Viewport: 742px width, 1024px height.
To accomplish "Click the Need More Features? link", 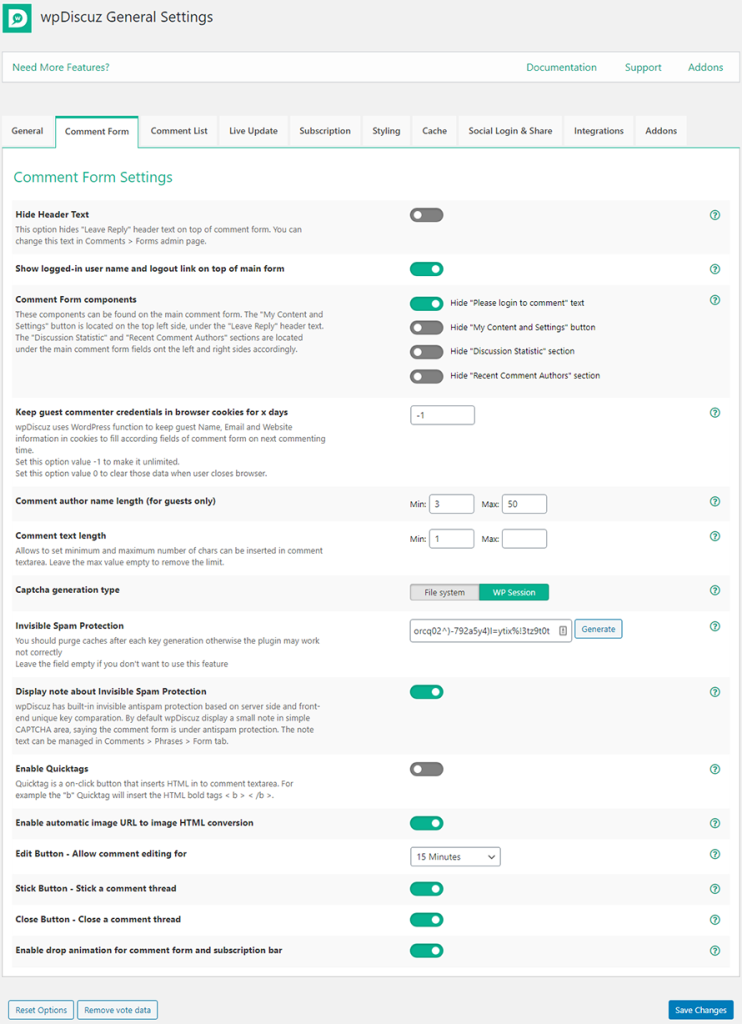I will point(61,67).
